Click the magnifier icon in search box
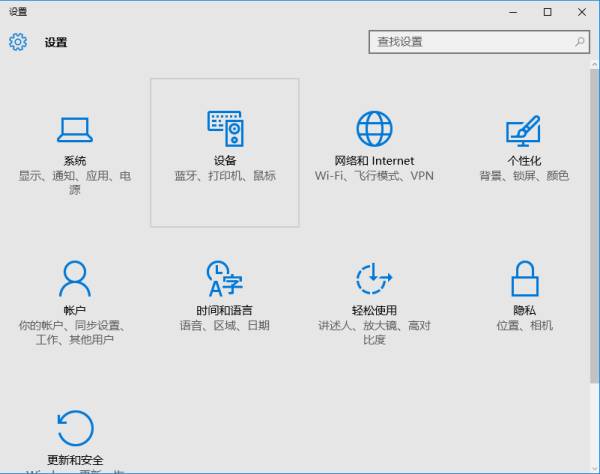This screenshot has height=474, width=600. [x=579, y=42]
